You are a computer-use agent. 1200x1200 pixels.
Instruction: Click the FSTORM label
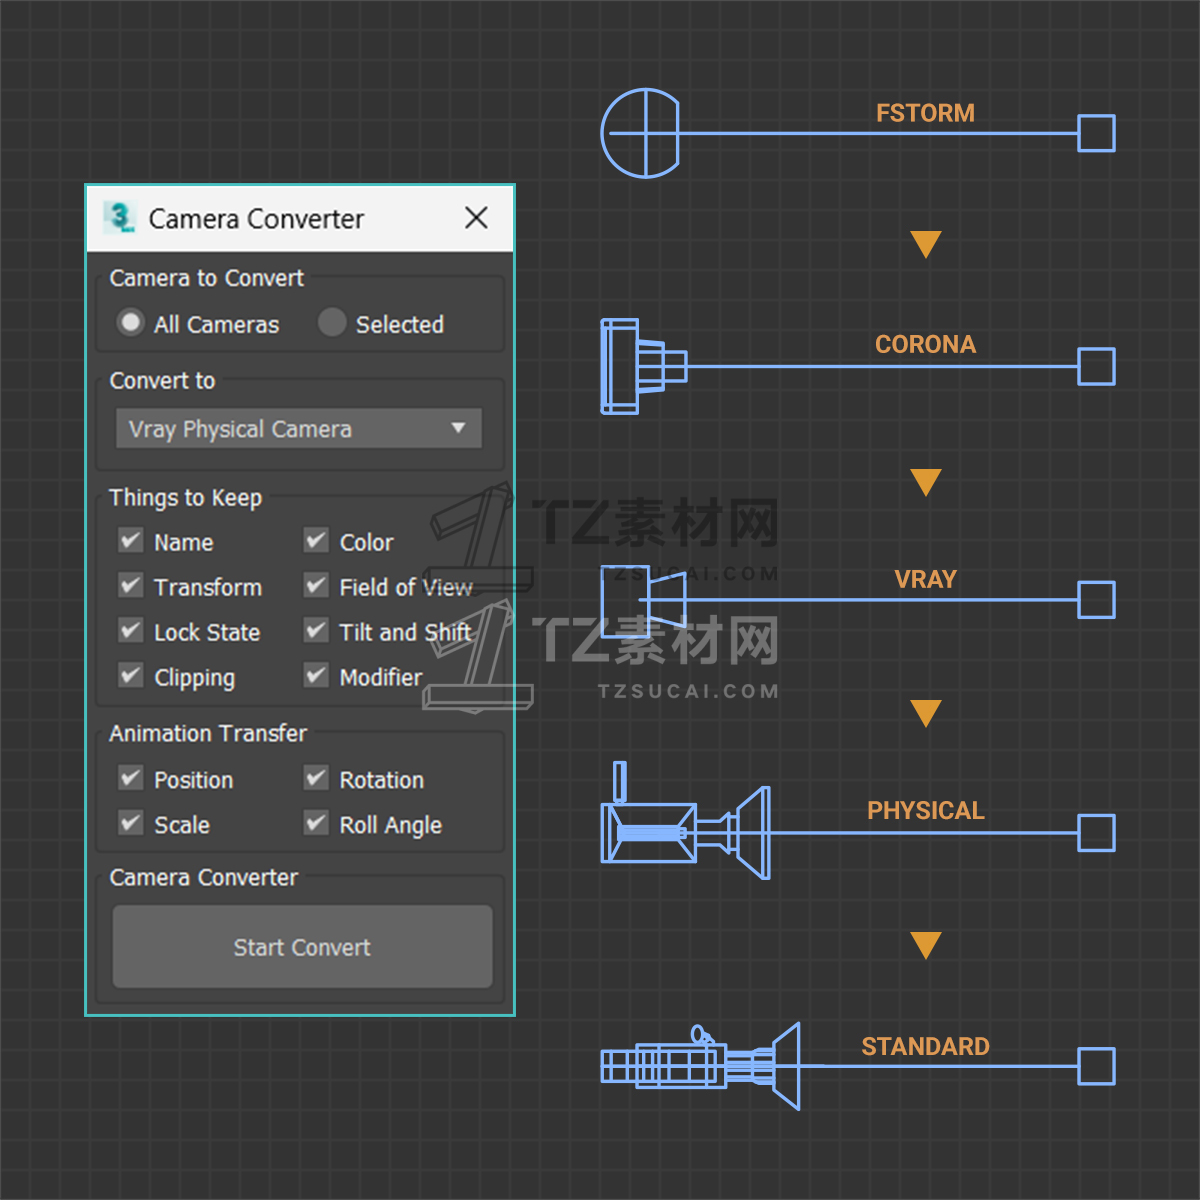[x=925, y=113]
